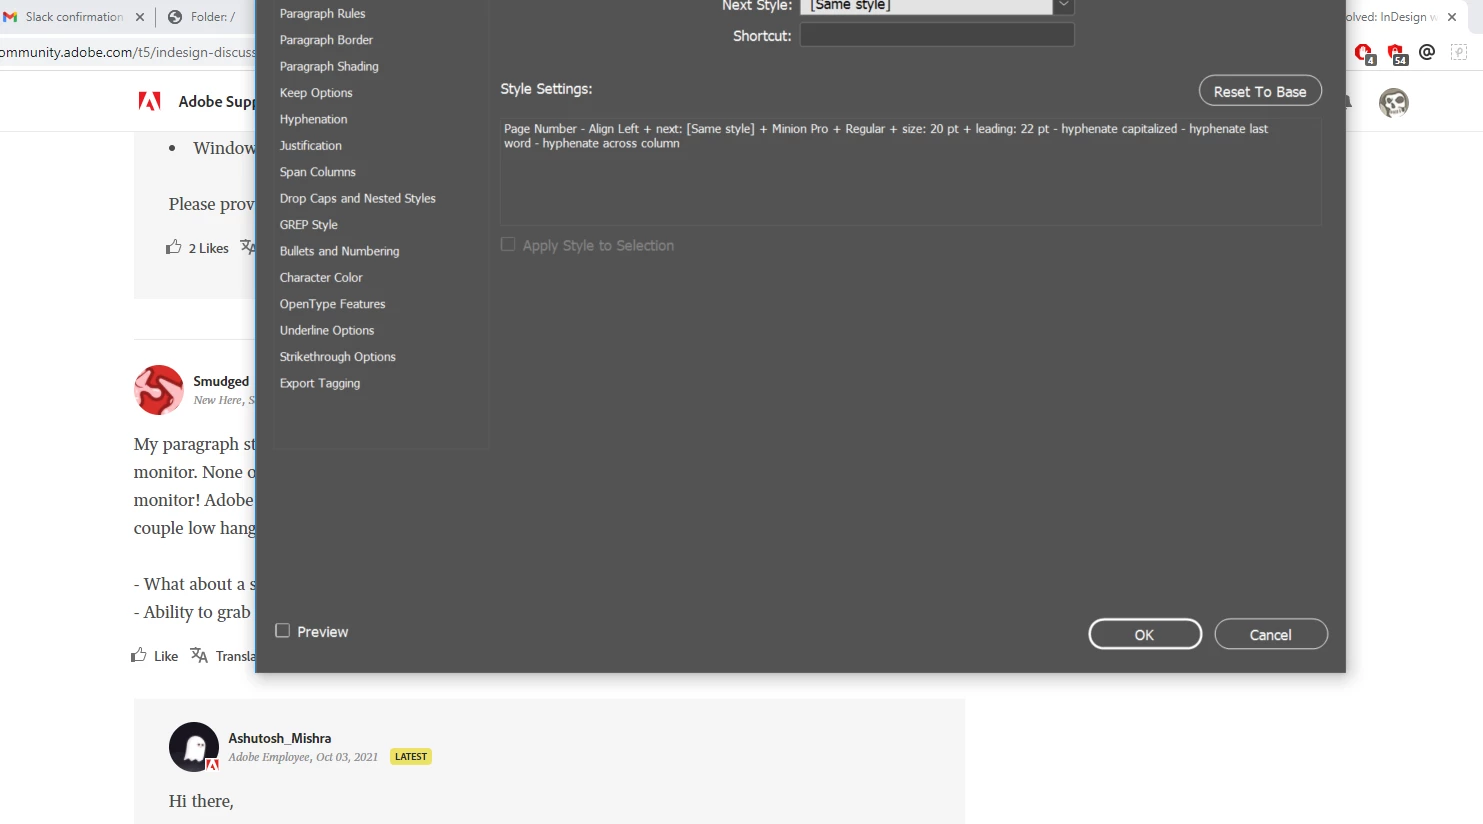The height and width of the screenshot is (824, 1483).
Task: Toggle Apply Style to Selection checkbox
Action: (x=508, y=245)
